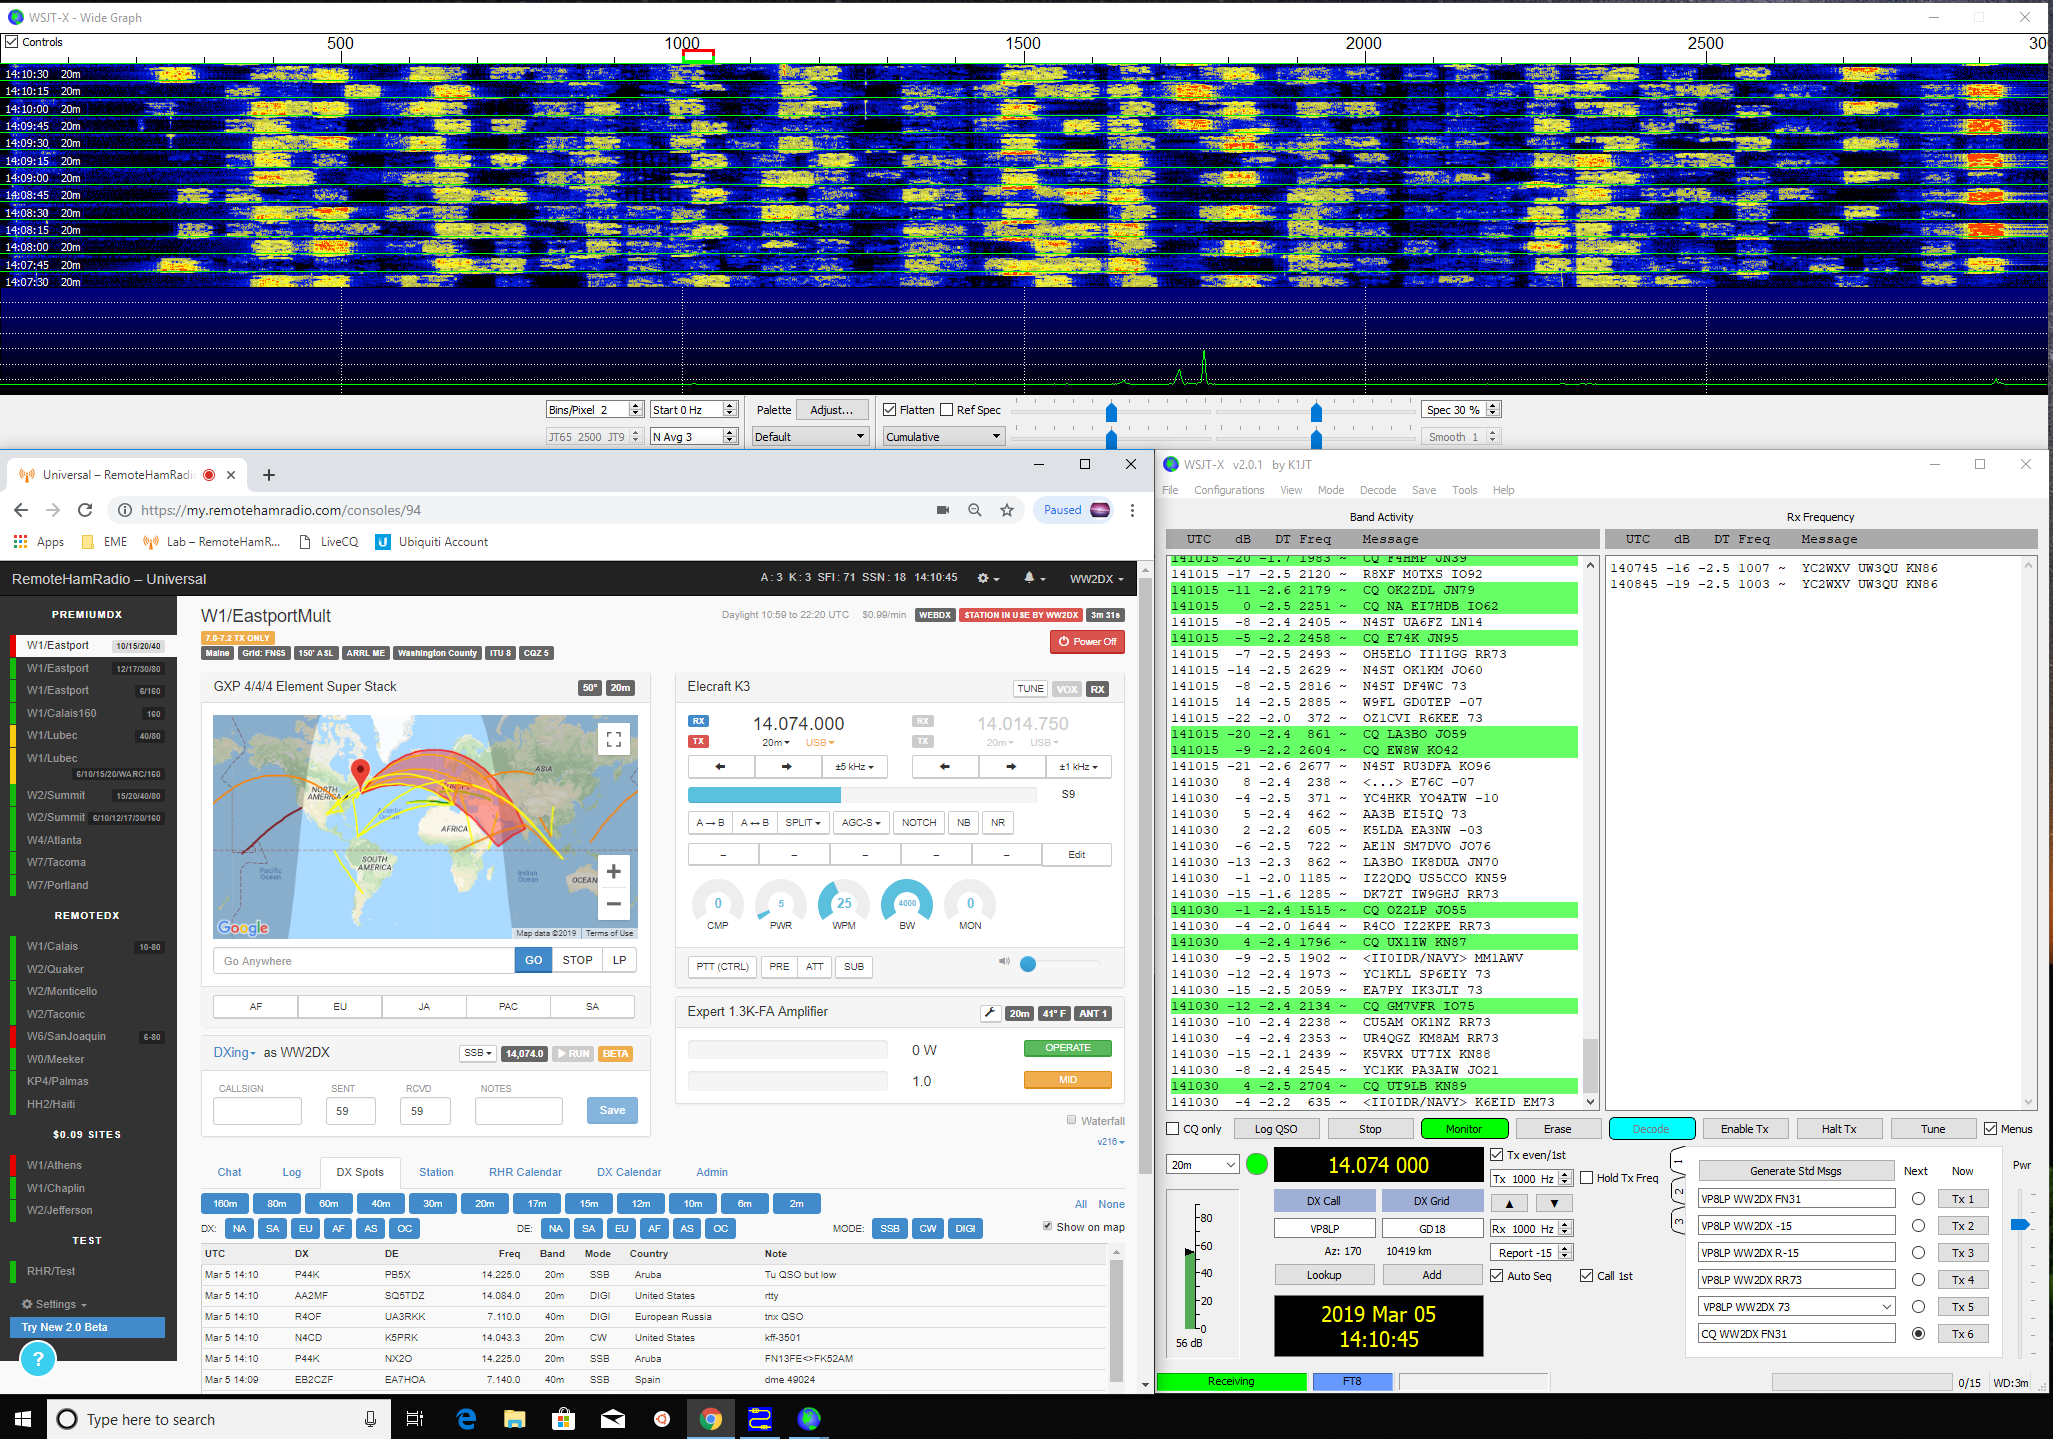This screenshot has width=2053, height=1439.
Task: Open the help question mark bubble
Action: pos(38,1358)
